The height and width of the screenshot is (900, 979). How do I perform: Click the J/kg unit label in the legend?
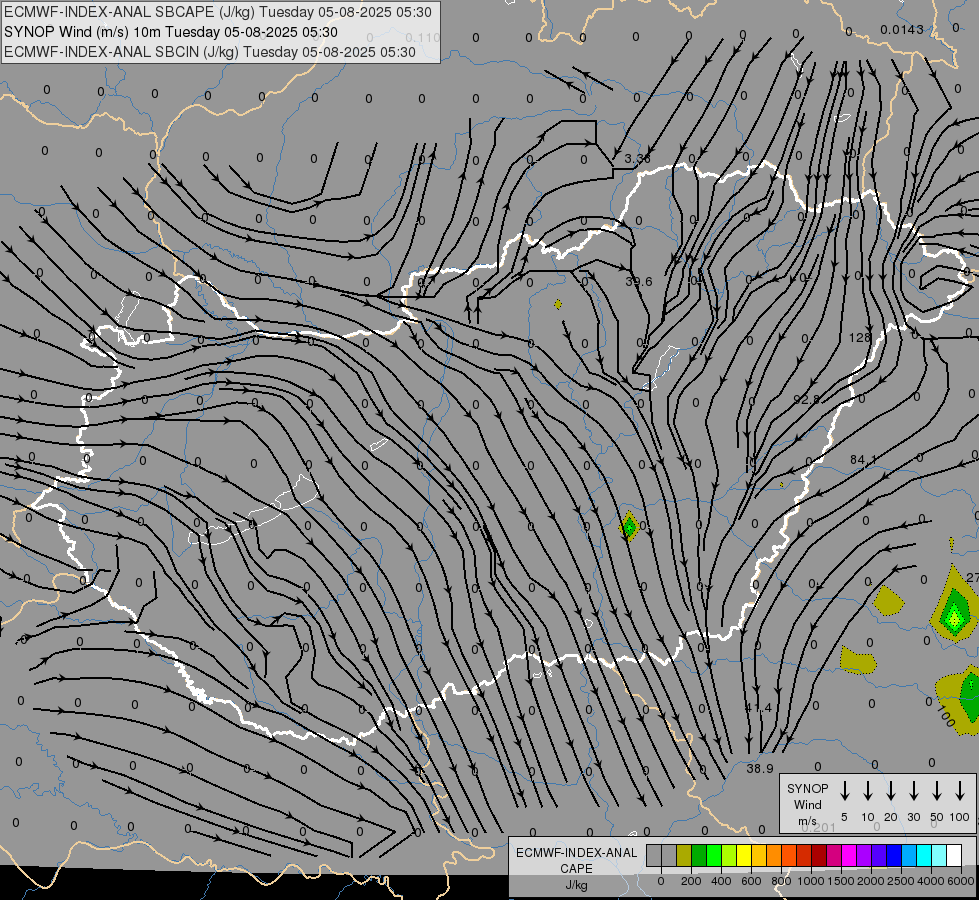576,885
